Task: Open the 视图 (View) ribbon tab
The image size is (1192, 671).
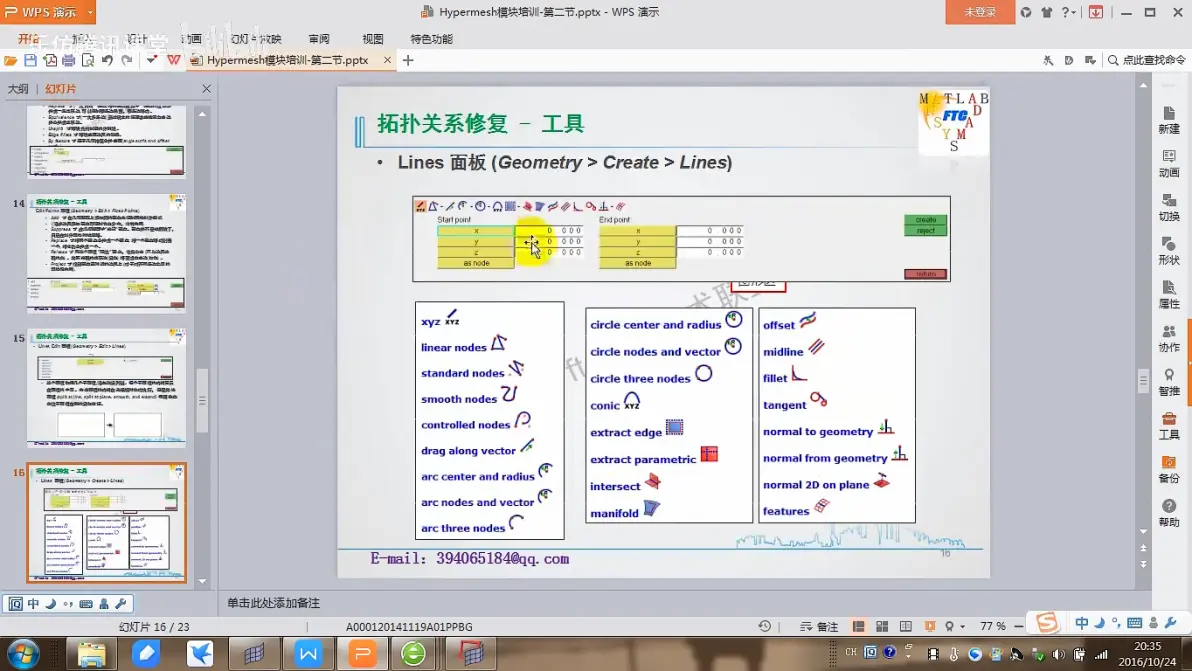Action: 372,39
